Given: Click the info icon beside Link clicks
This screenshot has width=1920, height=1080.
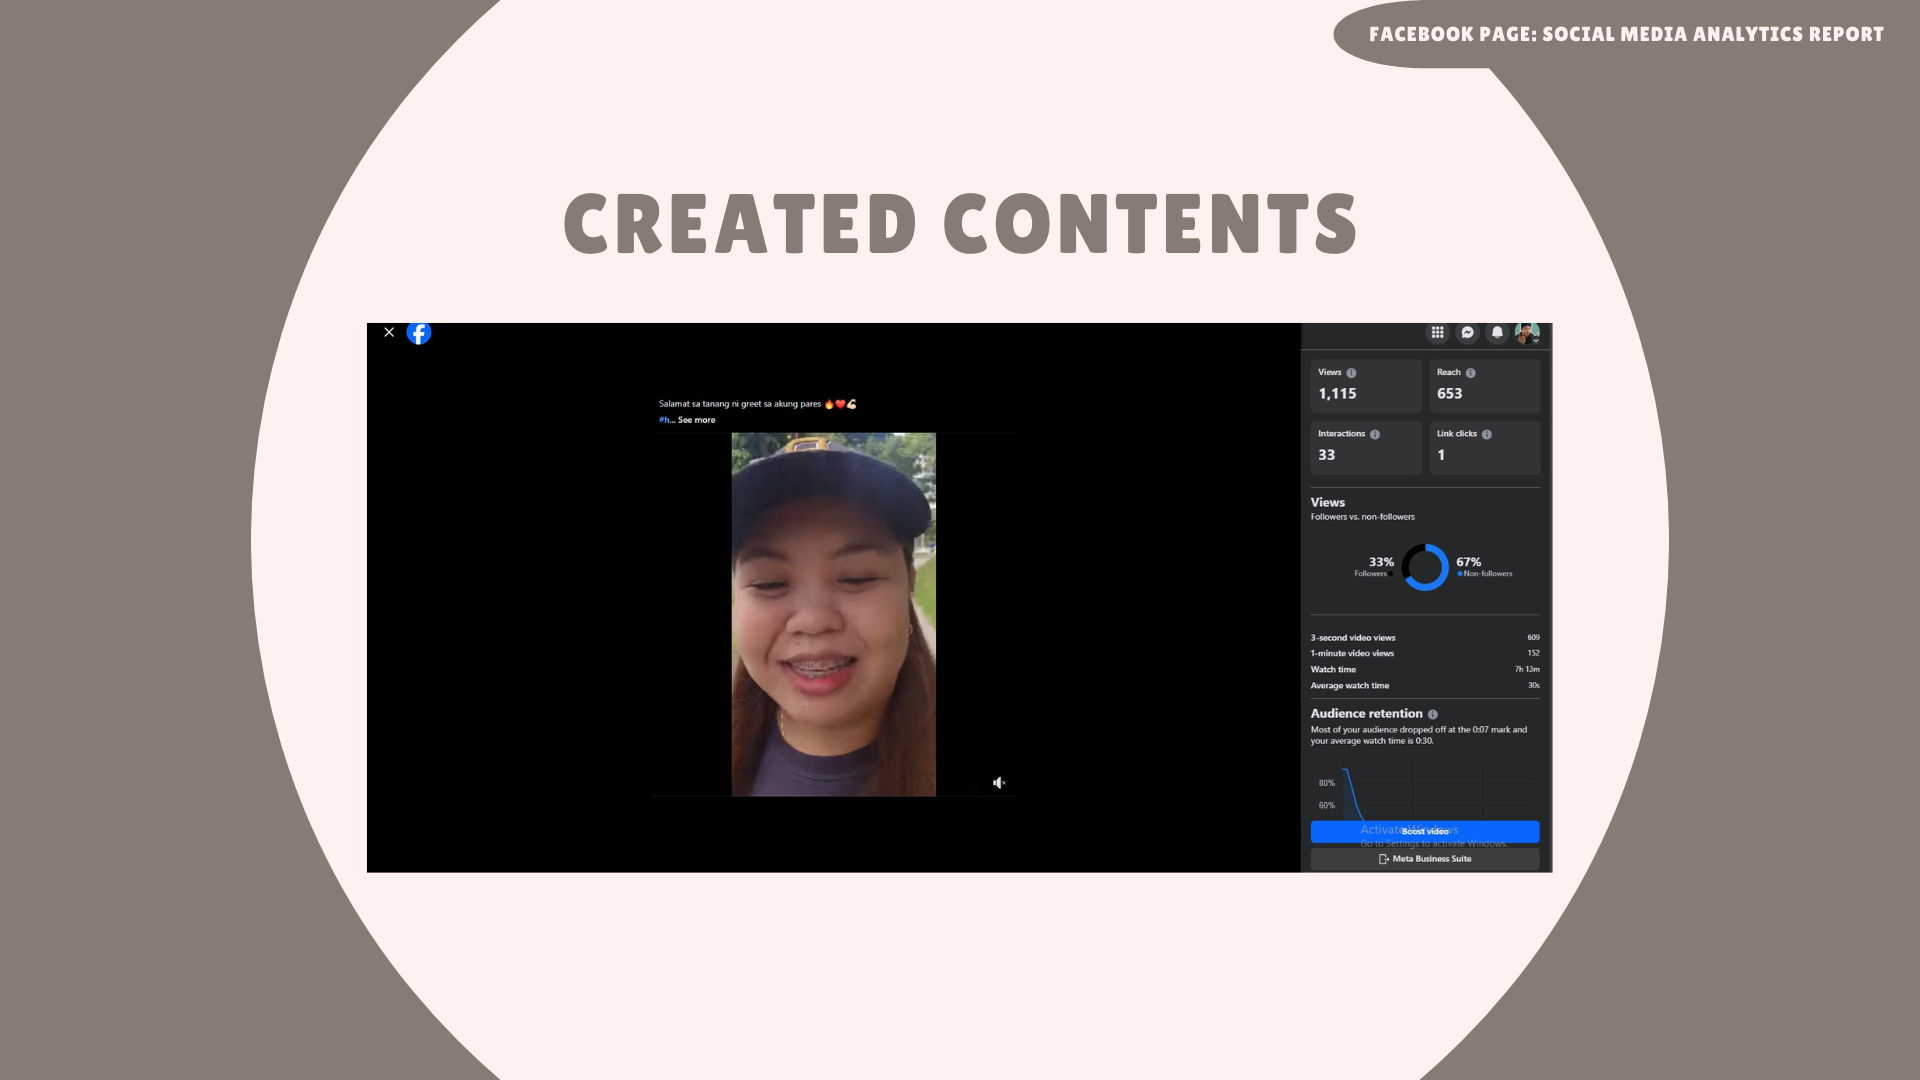Looking at the screenshot, I should coord(1487,435).
